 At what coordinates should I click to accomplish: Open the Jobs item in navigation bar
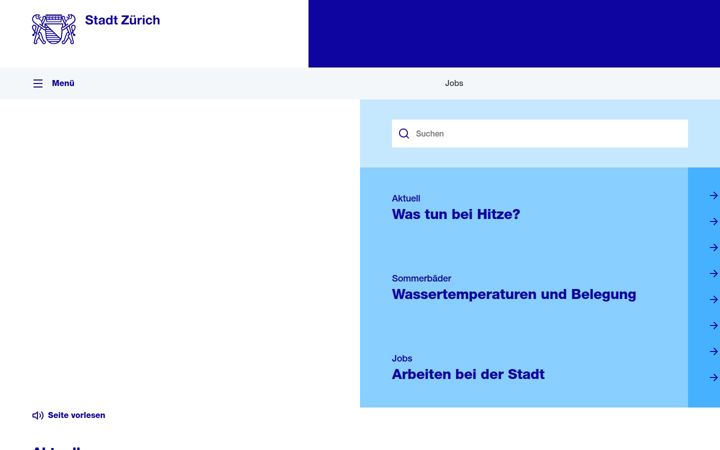[x=454, y=83]
